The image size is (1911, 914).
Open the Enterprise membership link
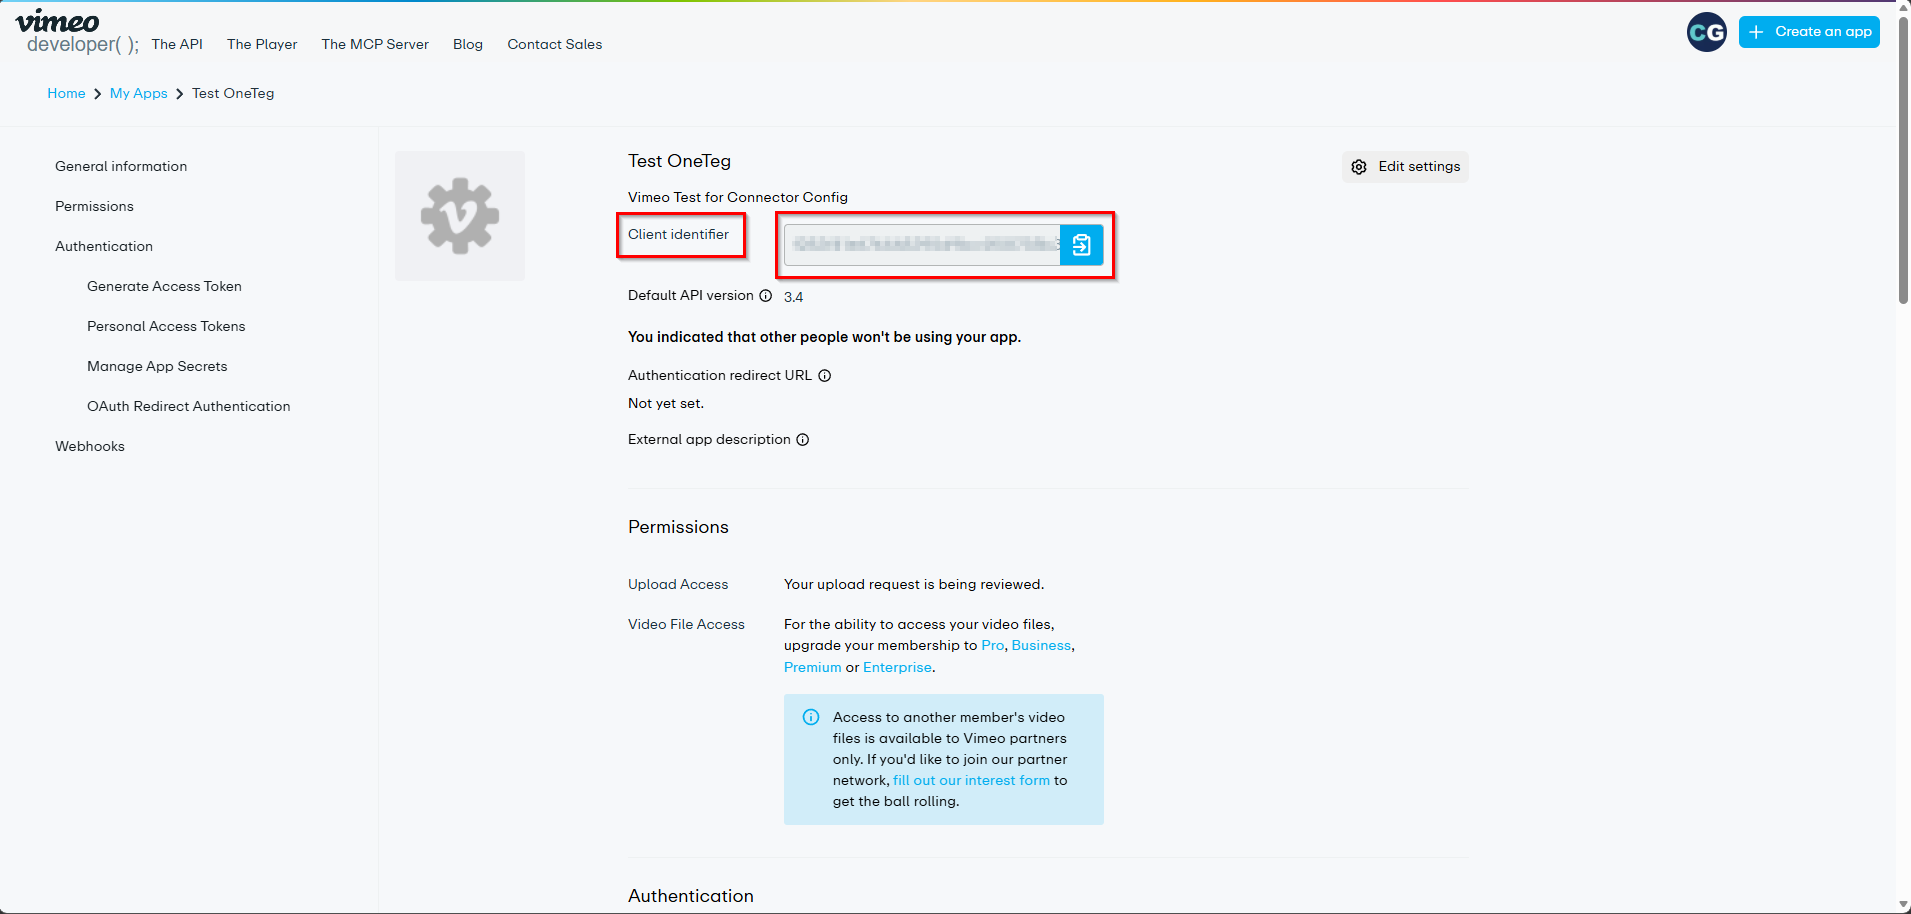tap(897, 667)
